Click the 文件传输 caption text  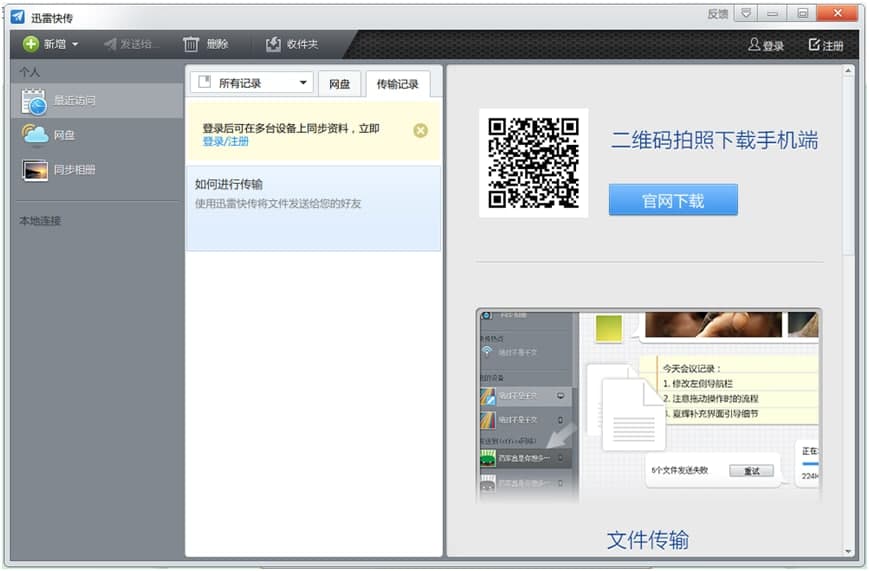(648, 539)
